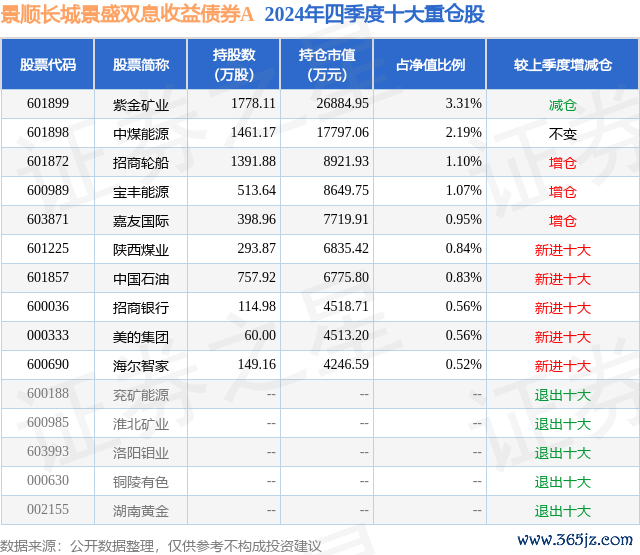The image size is (640, 555).
Task: Select stock name 嘉友国际
Action: [141, 221]
